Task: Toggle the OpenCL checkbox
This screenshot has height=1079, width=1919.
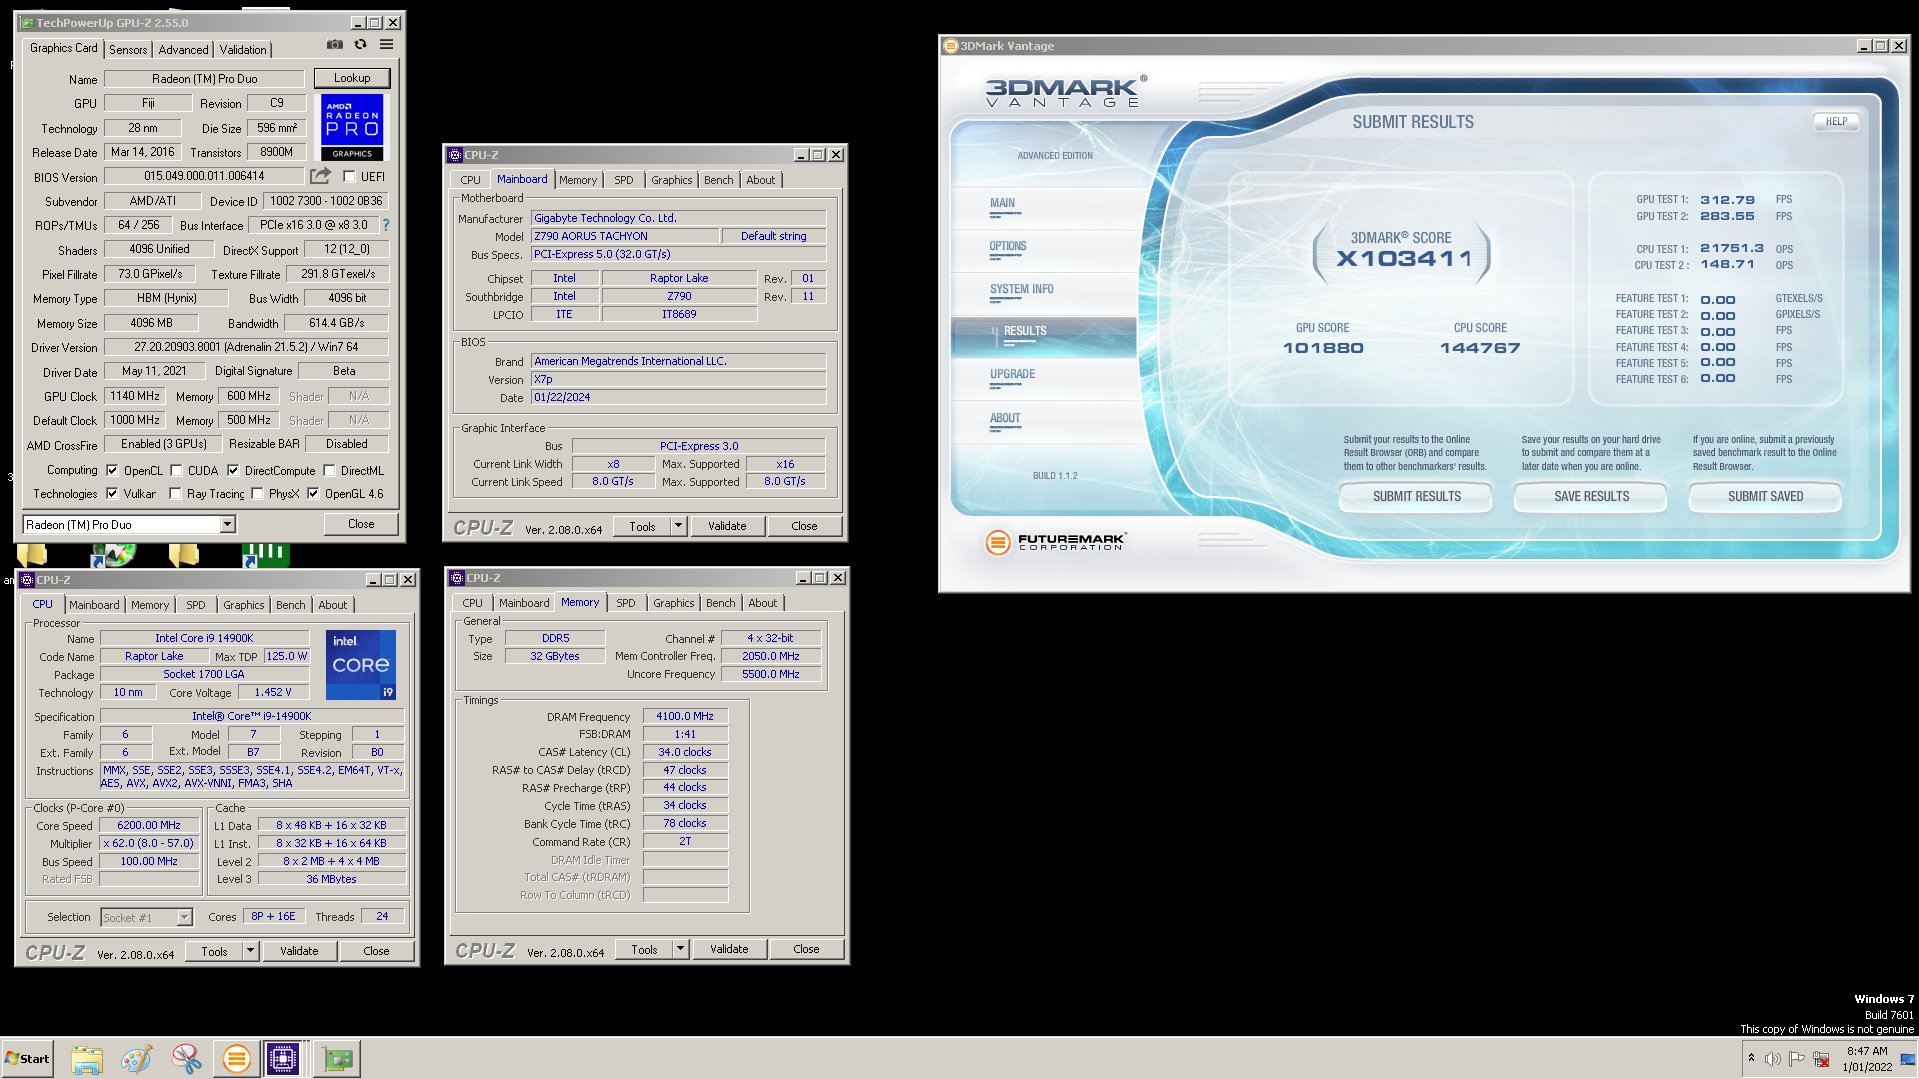Action: 112,470
